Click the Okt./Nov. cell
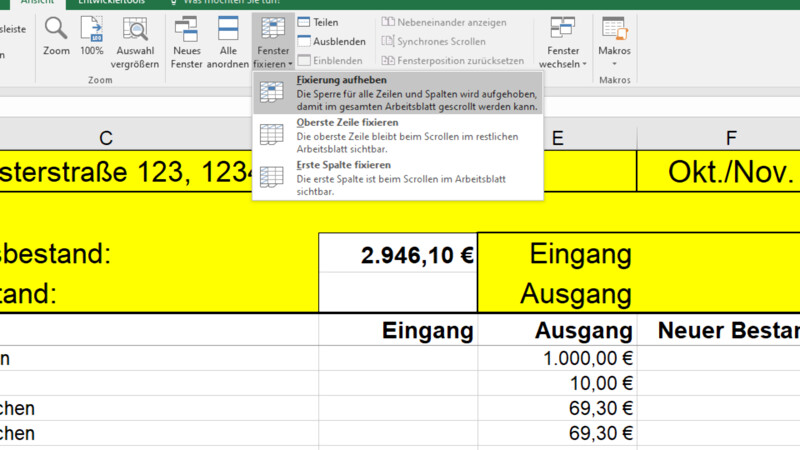This screenshot has height=450, width=800. 719,171
